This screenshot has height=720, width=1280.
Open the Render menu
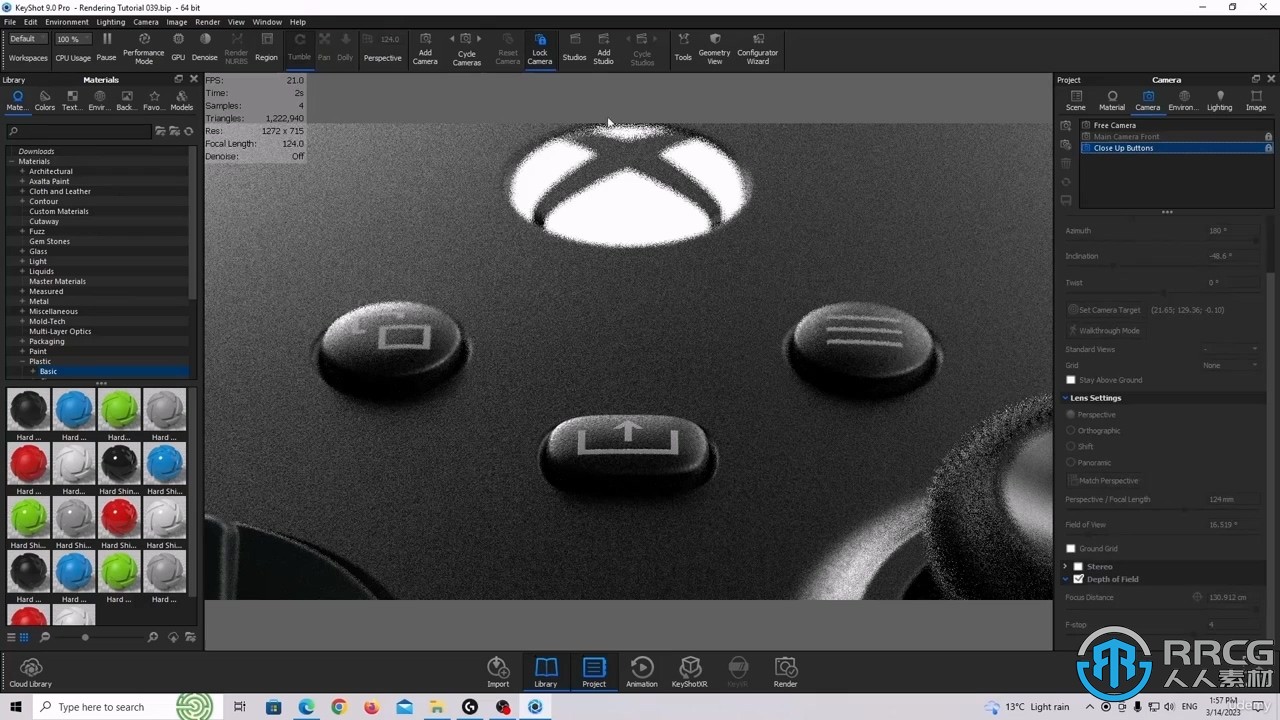[208, 22]
